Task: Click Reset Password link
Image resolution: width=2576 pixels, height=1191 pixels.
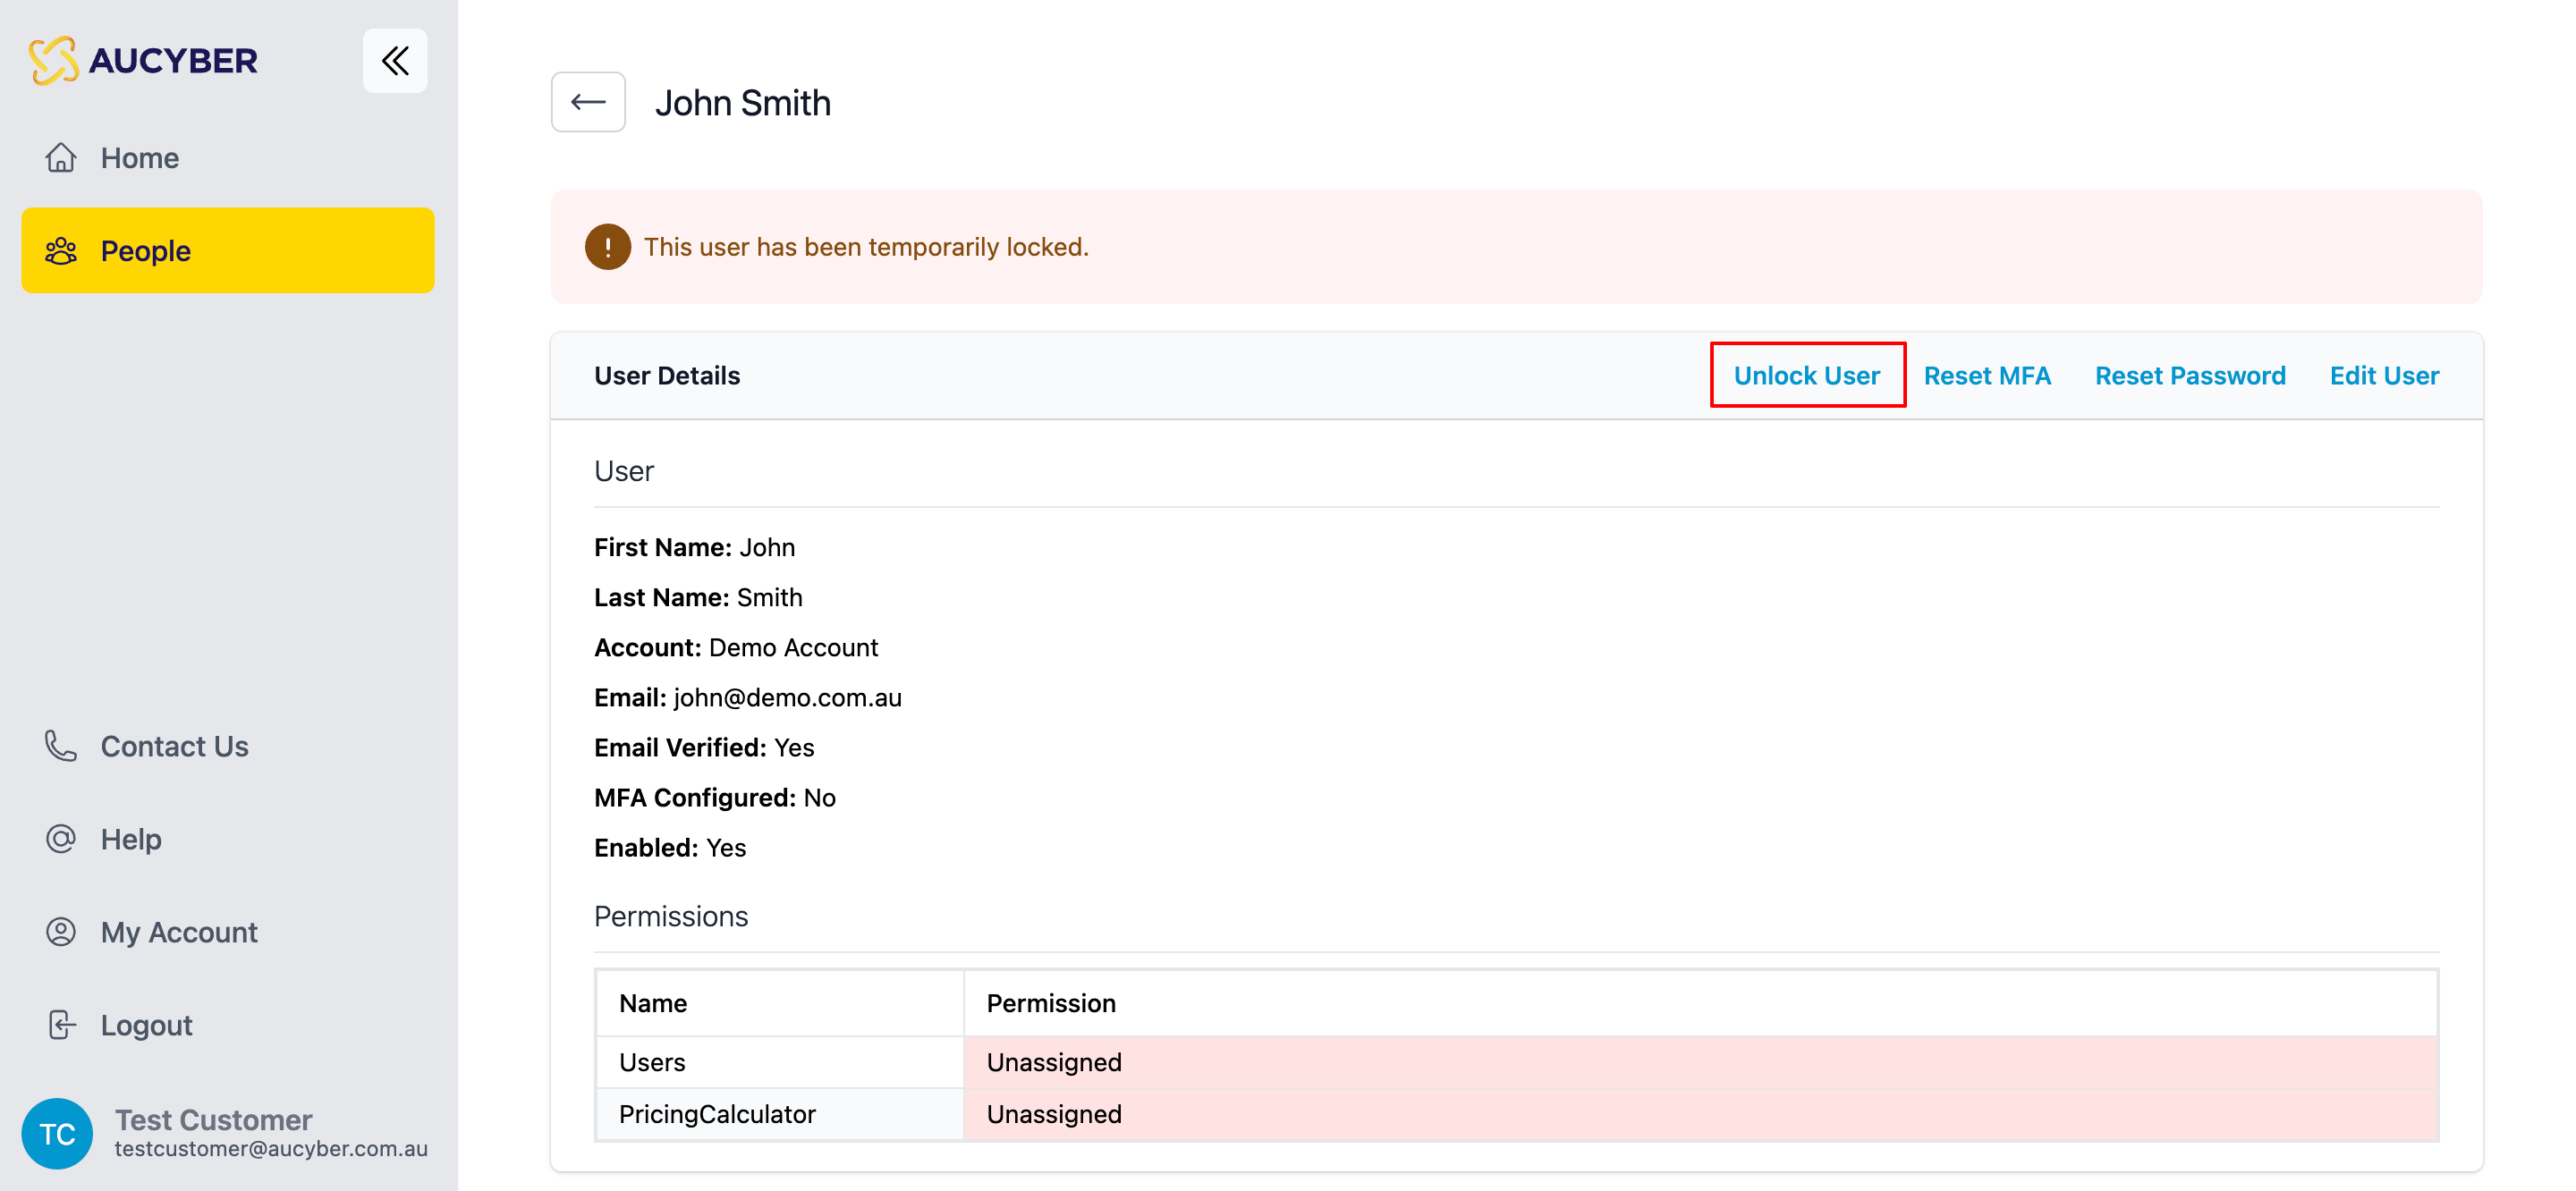Action: point(2189,376)
